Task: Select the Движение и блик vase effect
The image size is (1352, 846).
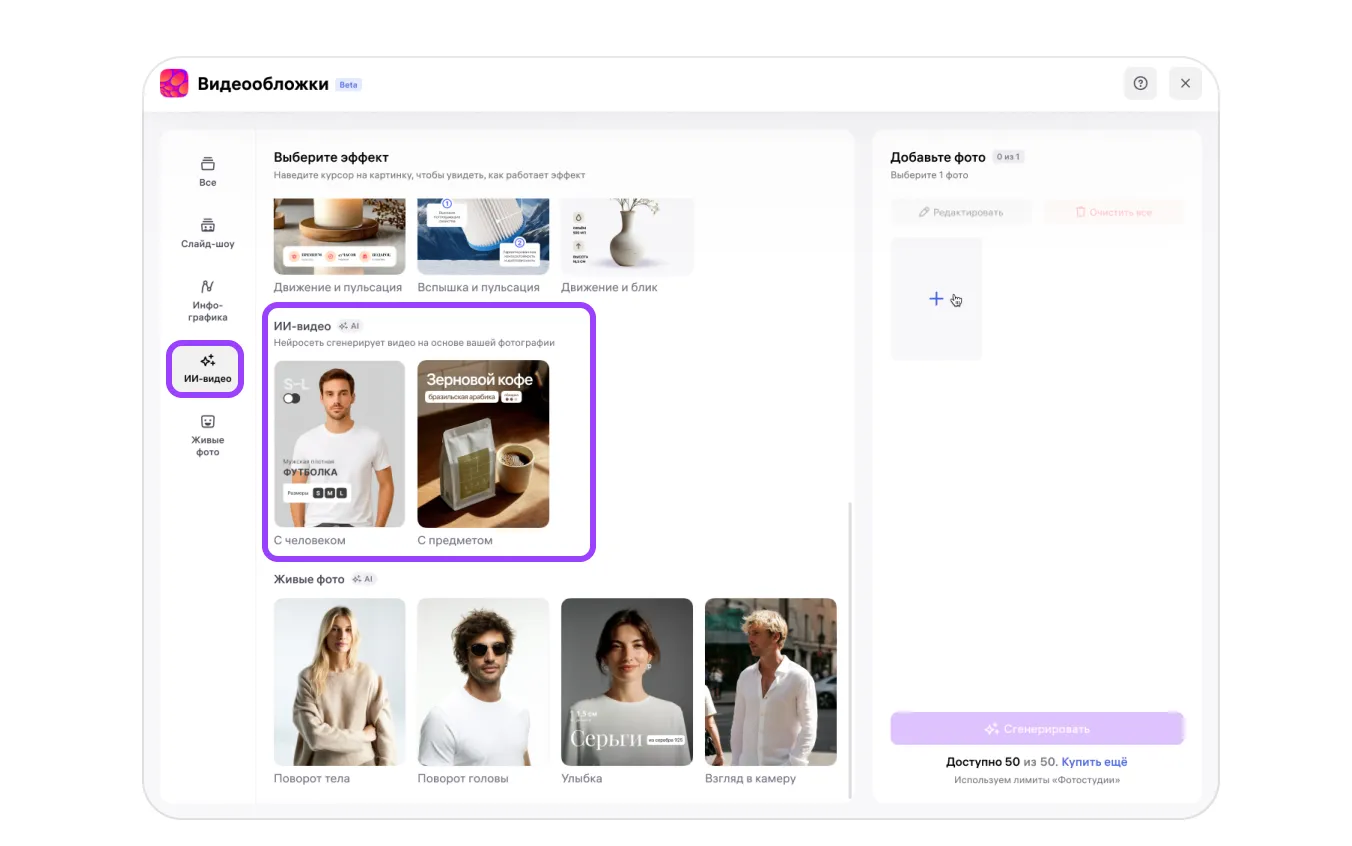Action: (x=627, y=237)
